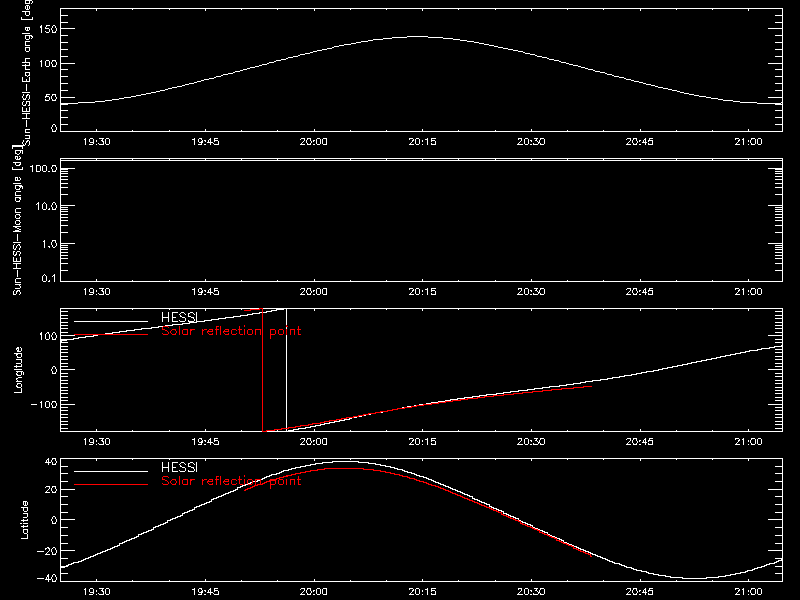
Task: Click 20:15 time label under Longitude plot
Action: coord(422,441)
